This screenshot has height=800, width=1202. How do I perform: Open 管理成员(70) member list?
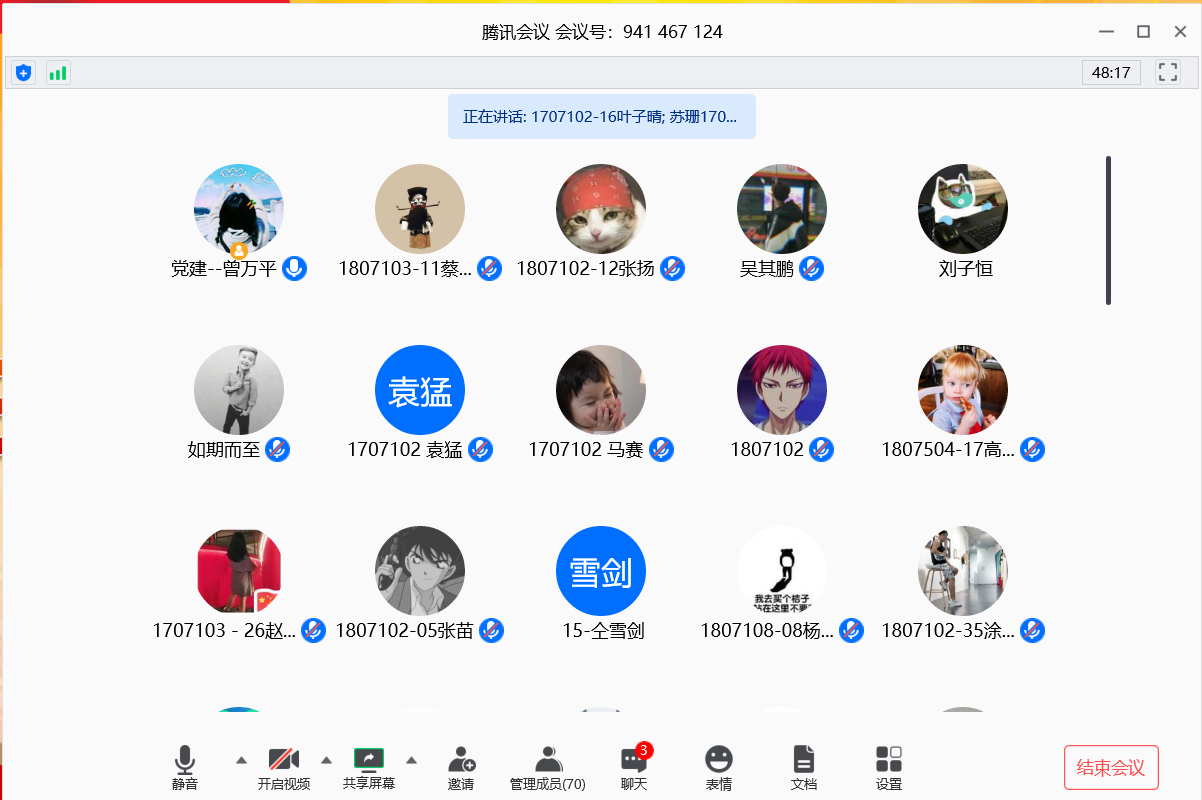click(547, 767)
